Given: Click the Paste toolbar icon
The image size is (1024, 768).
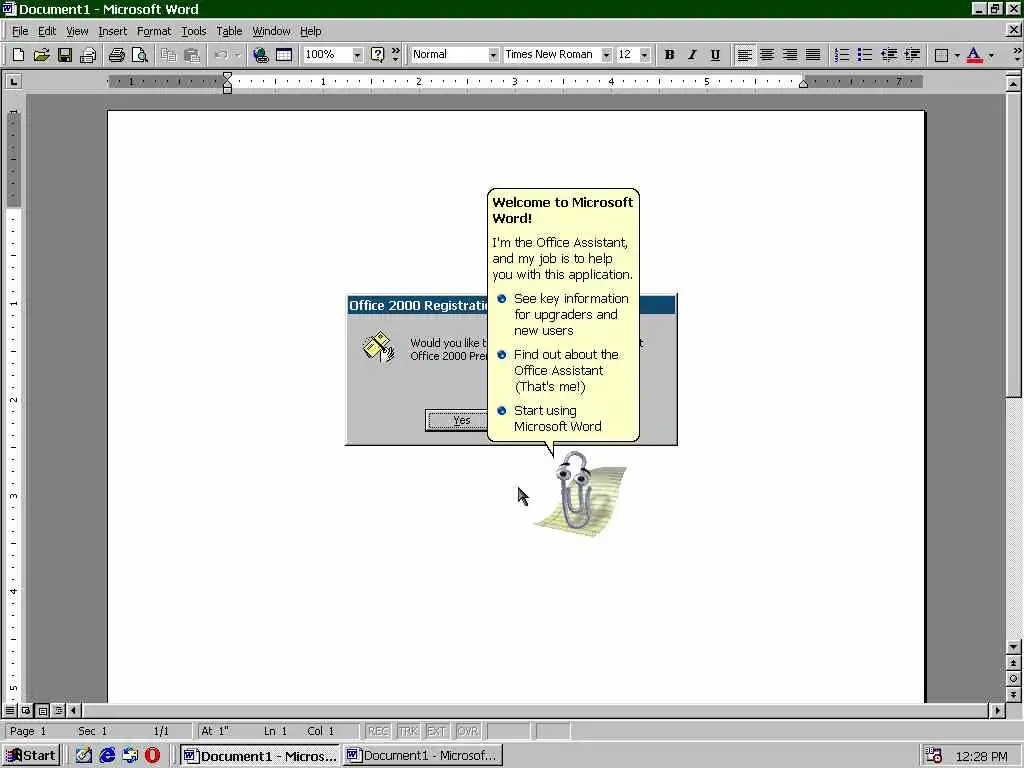Looking at the screenshot, I should (191, 55).
